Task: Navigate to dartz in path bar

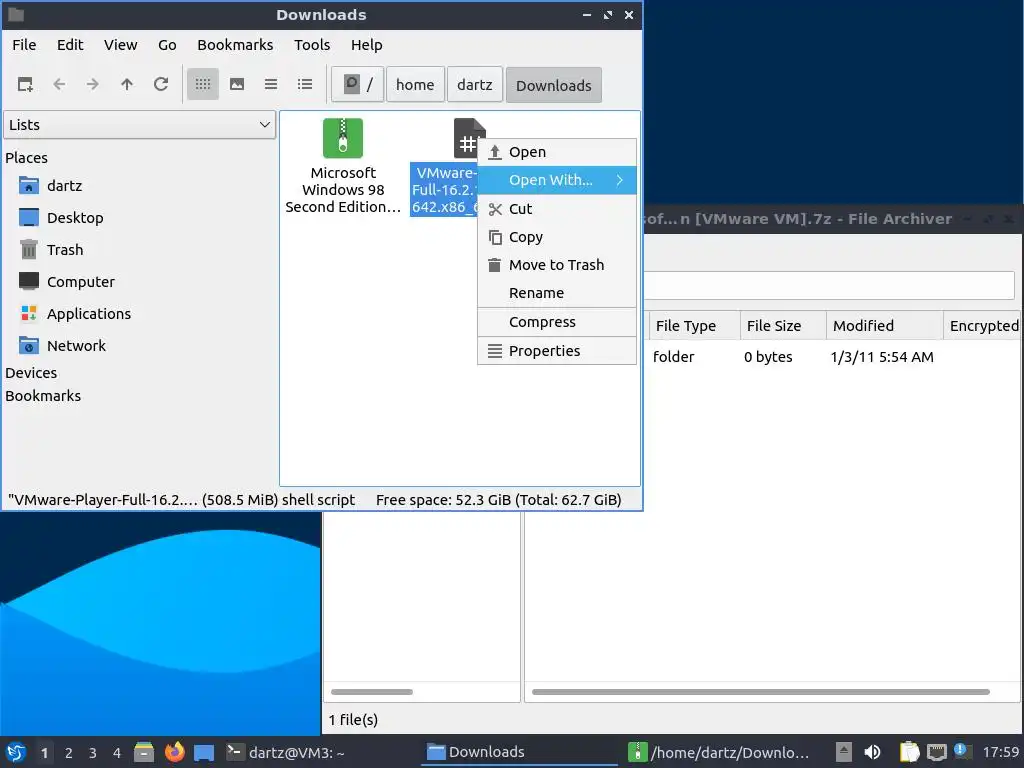Action: tap(475, 85)
